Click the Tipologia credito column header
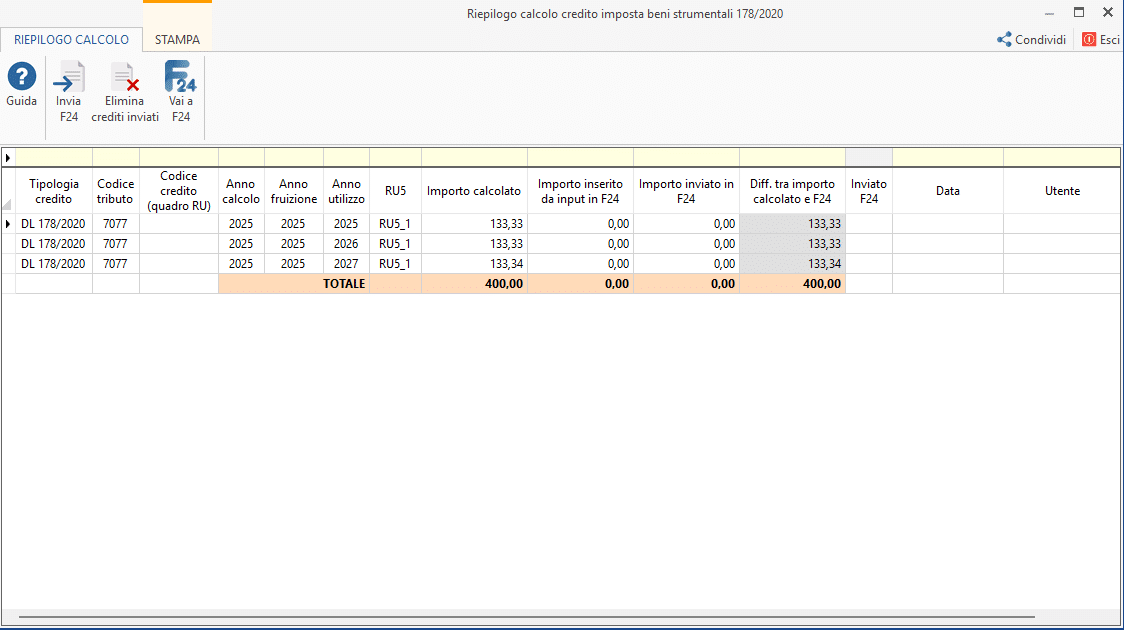The width and height of the screenshot is (1124, 630). pyautogui.click(x=54, y=191)
